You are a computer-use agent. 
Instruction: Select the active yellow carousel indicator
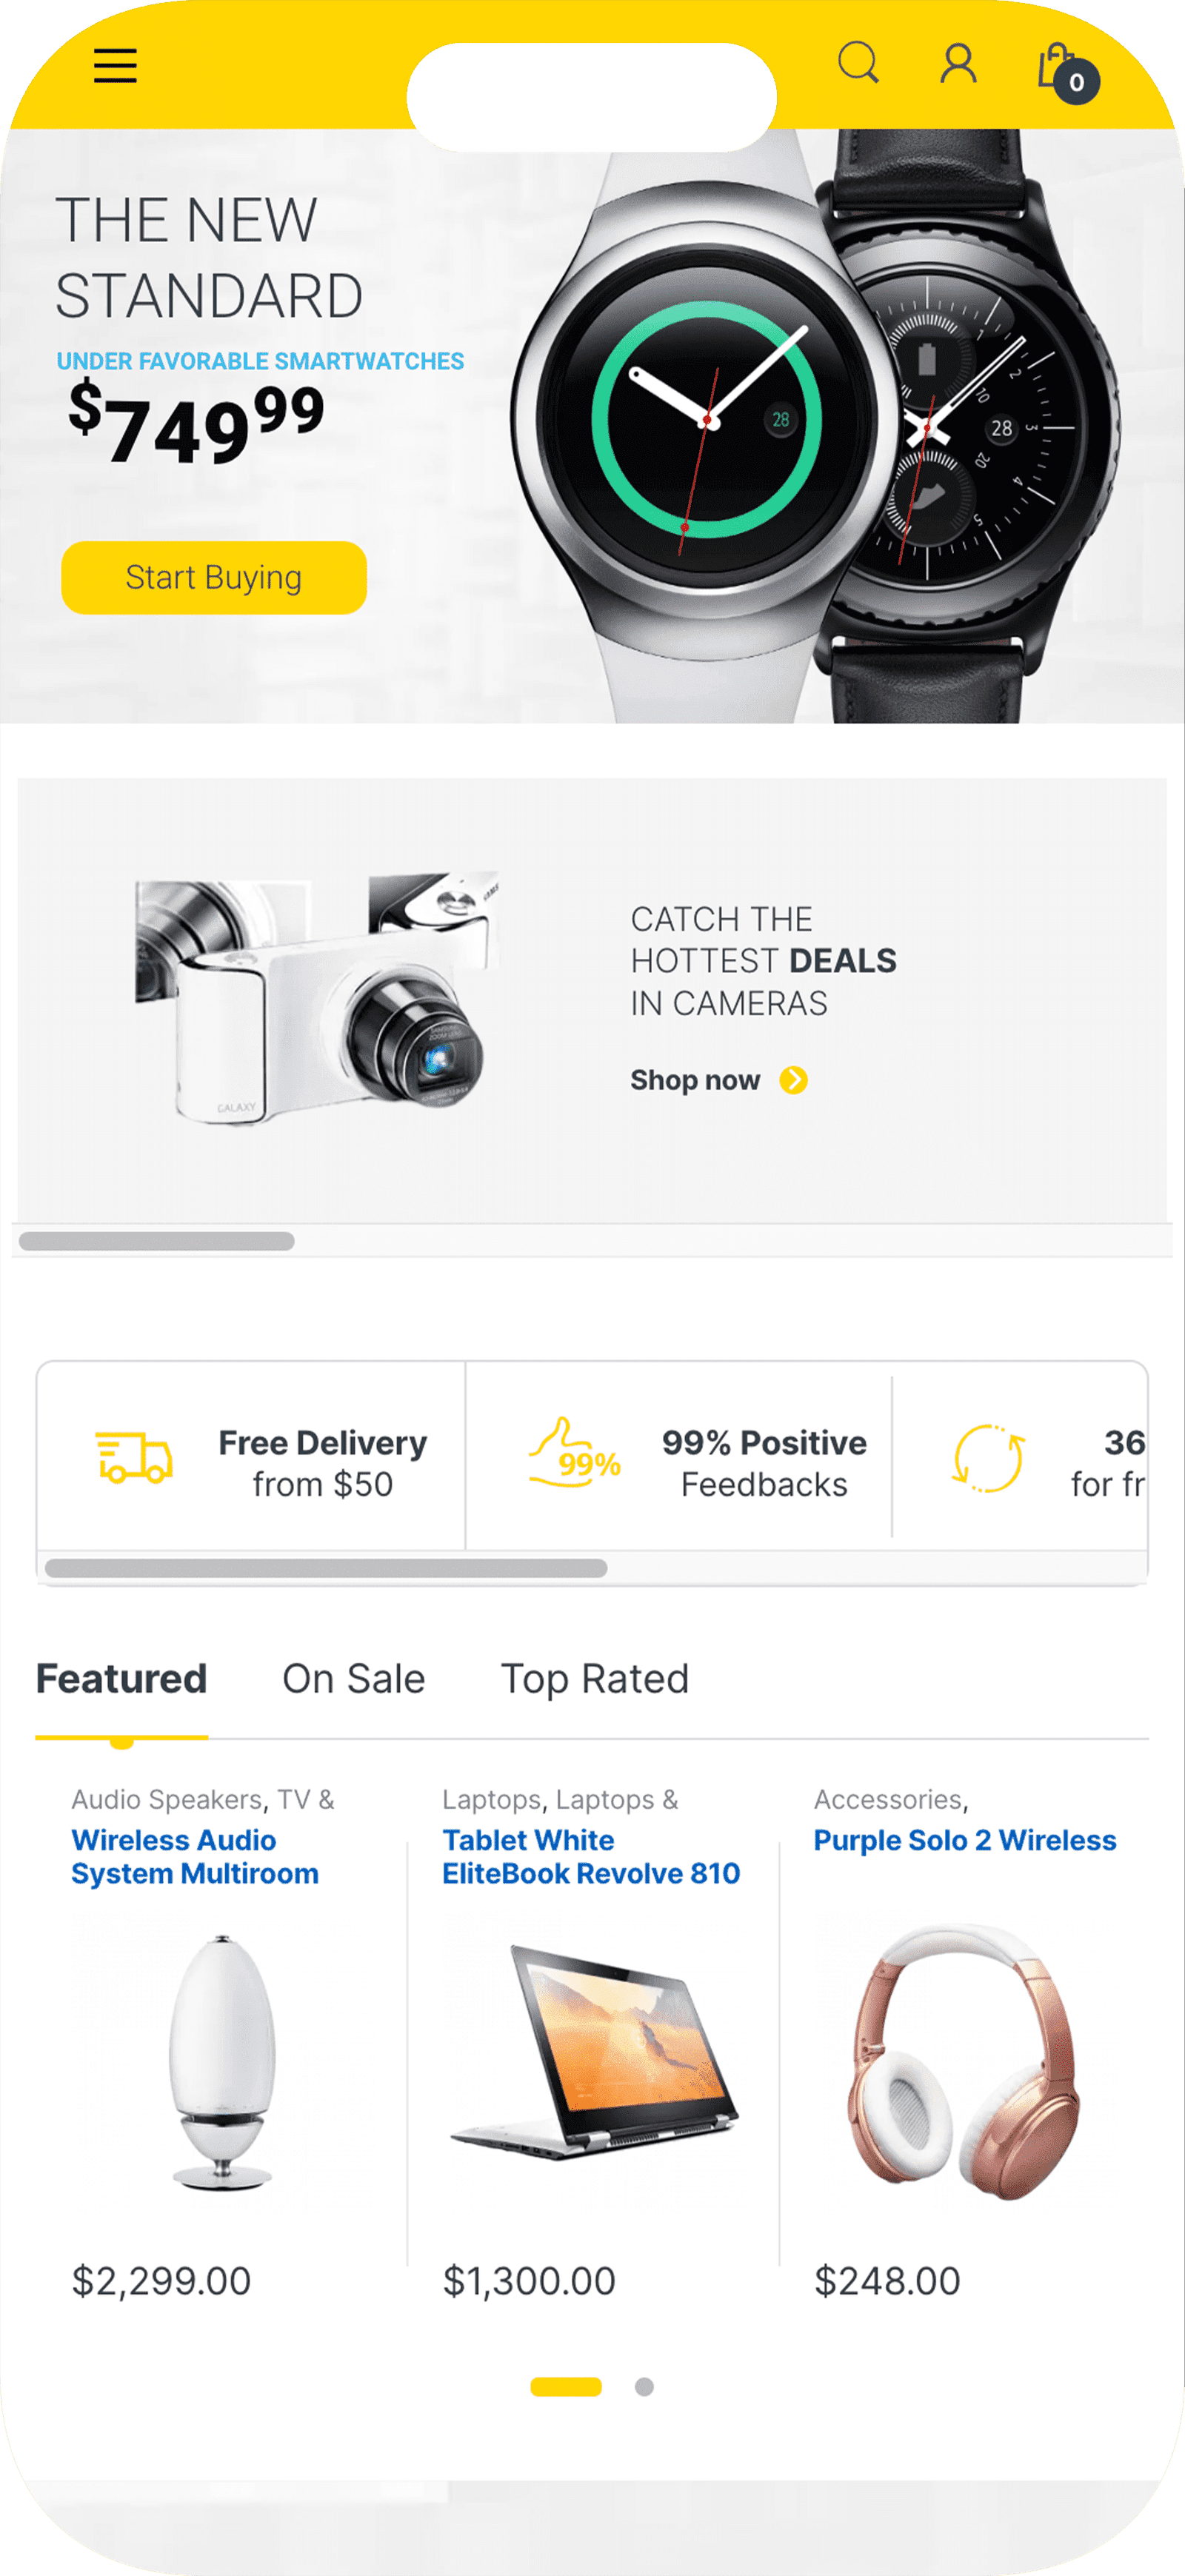[x=566, y=2387]
